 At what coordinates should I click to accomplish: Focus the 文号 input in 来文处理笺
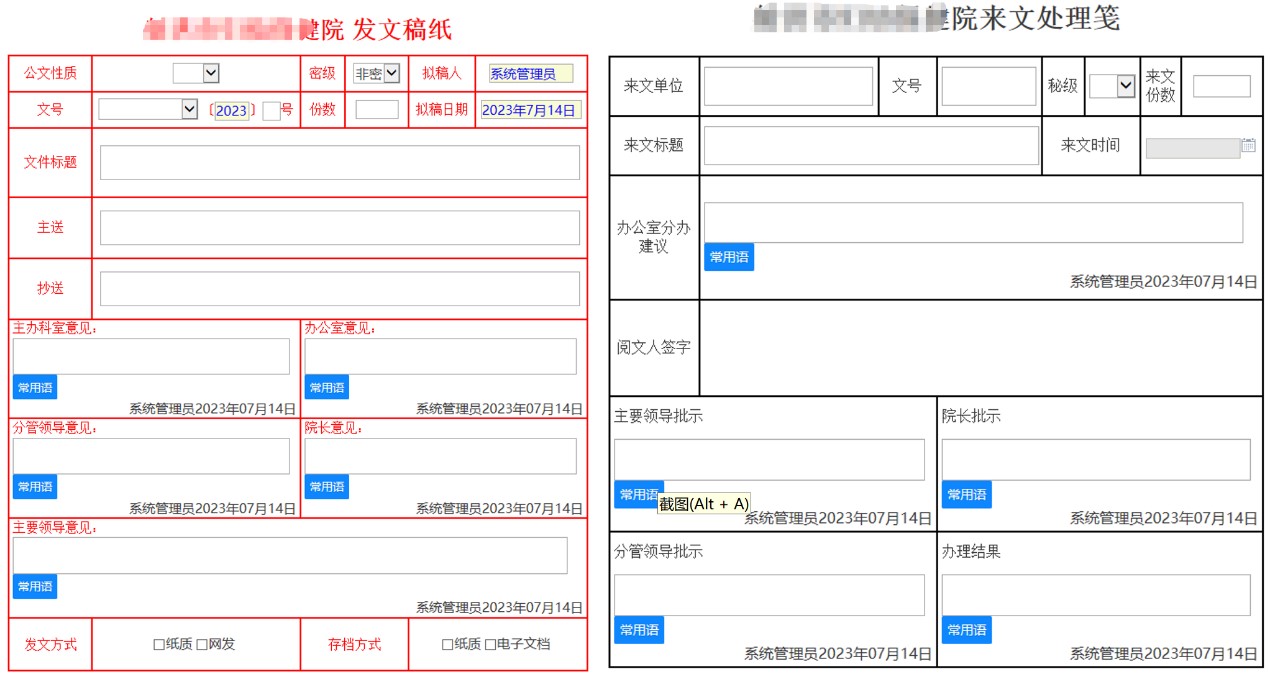[989, 86]
